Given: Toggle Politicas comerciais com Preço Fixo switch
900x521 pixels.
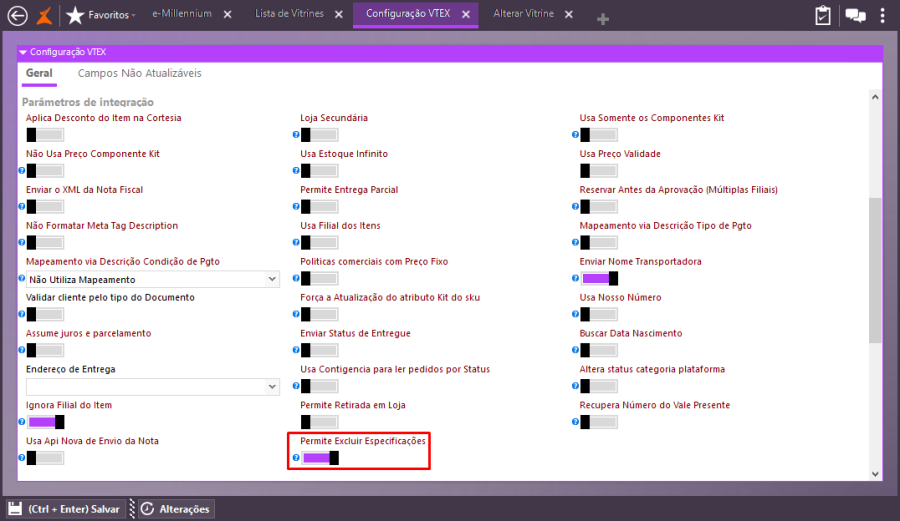Looking at the screenshot, I should [320, 278].
